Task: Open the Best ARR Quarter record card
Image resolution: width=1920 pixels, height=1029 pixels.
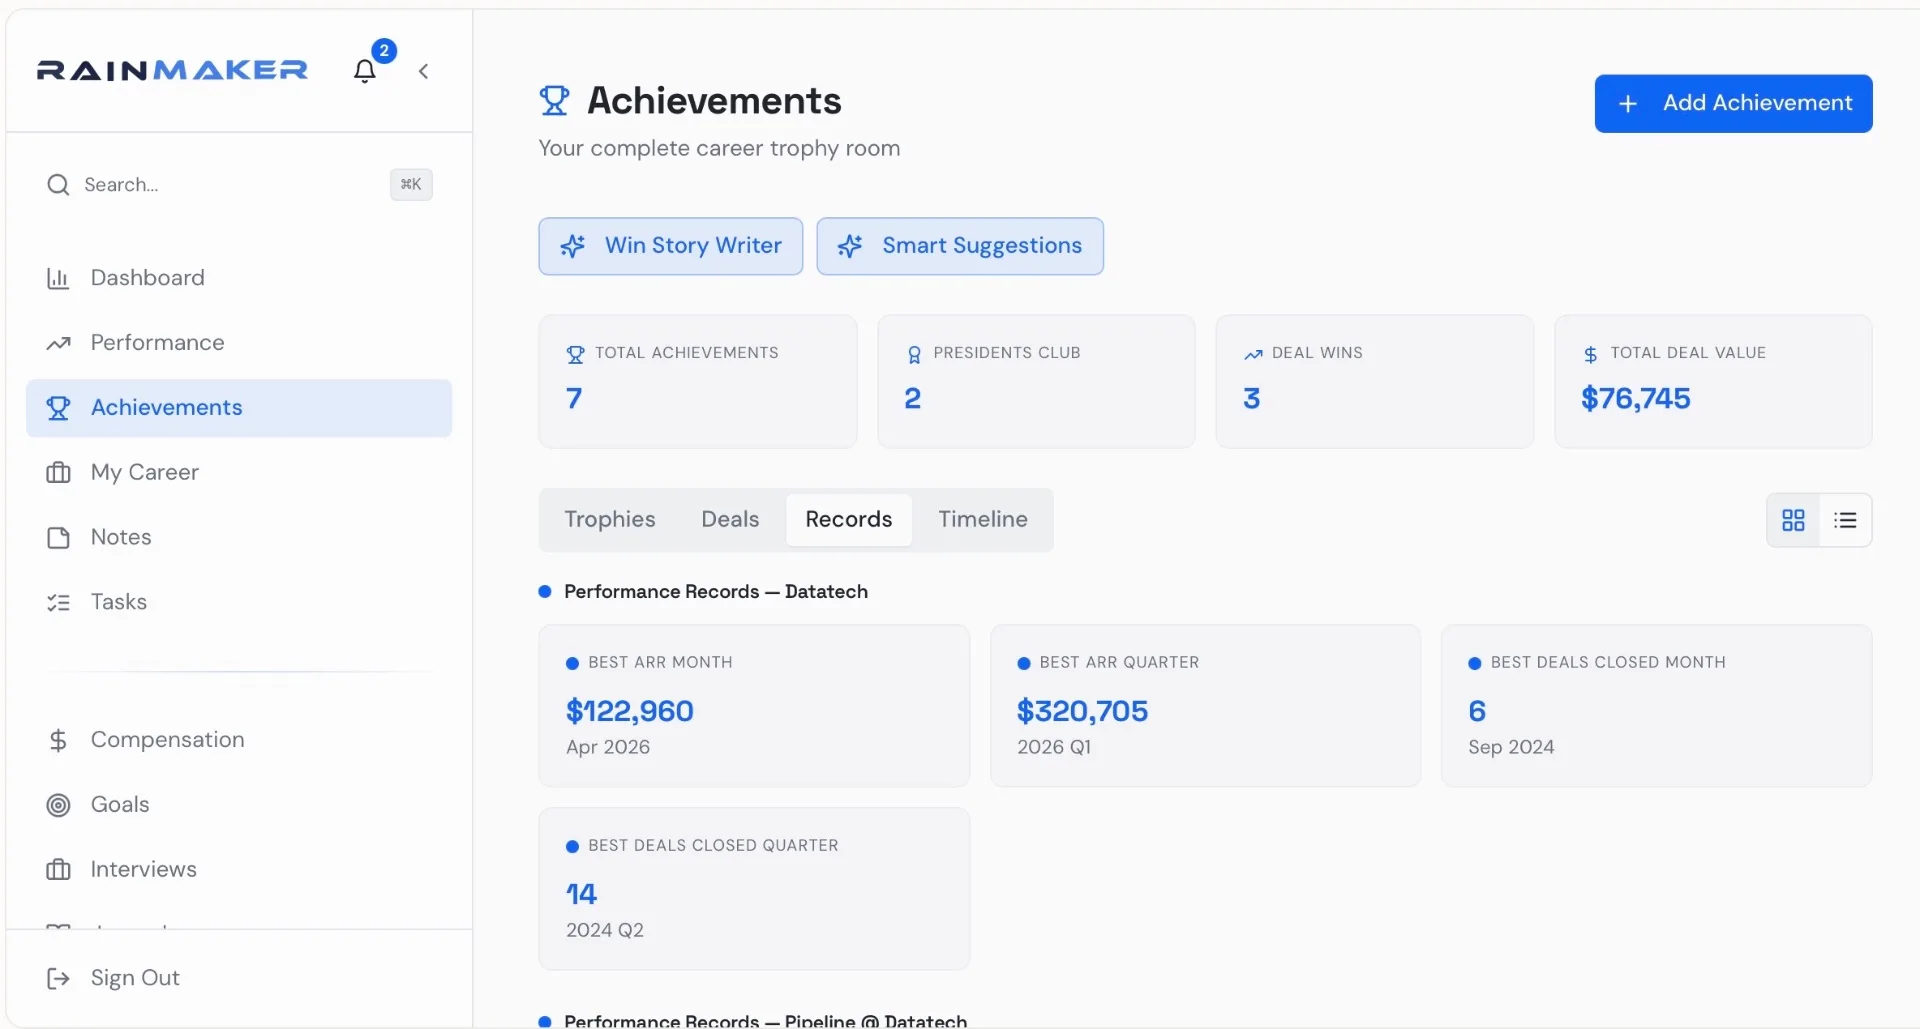Action: point(1205,706)
